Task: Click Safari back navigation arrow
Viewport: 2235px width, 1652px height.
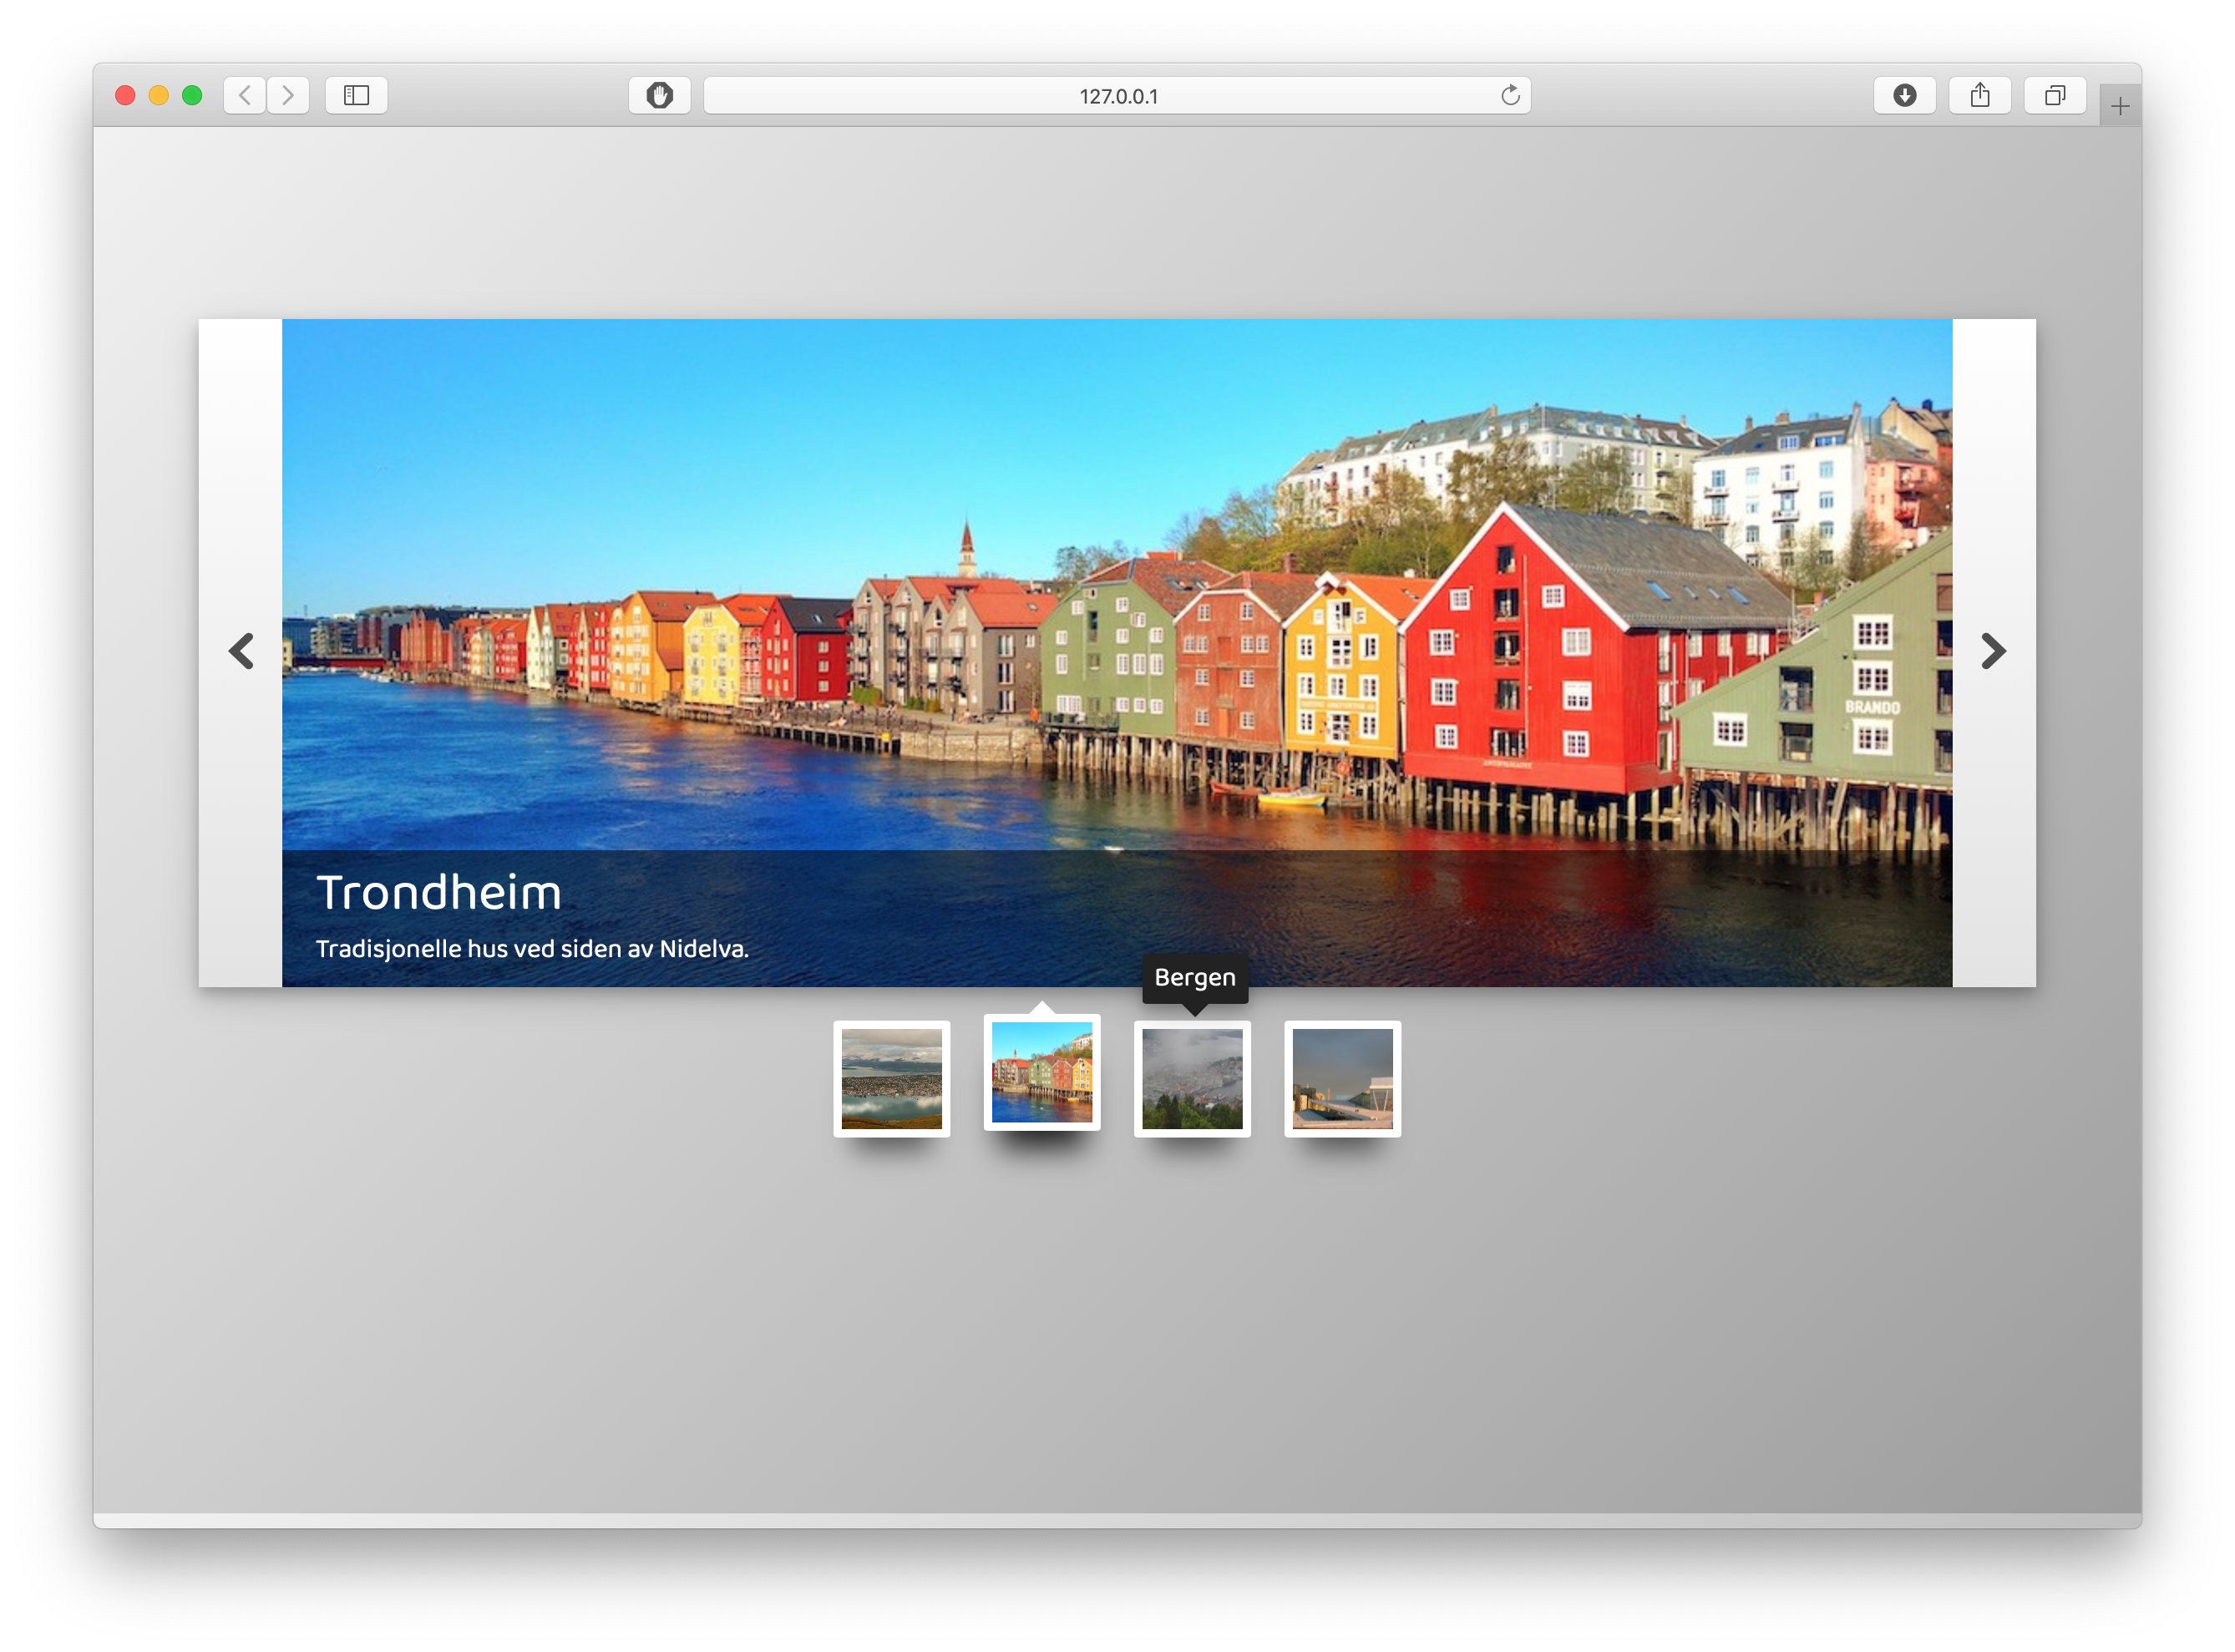Action: (245, 95)
